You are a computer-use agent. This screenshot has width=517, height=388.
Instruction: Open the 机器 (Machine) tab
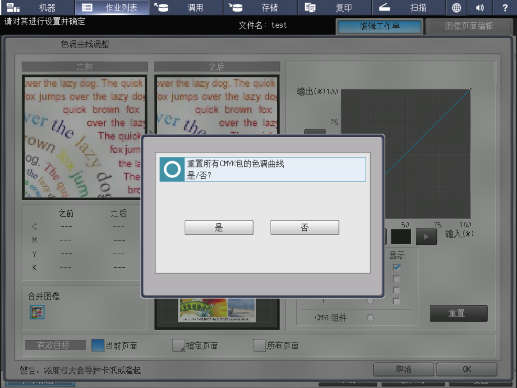(37, 7)
